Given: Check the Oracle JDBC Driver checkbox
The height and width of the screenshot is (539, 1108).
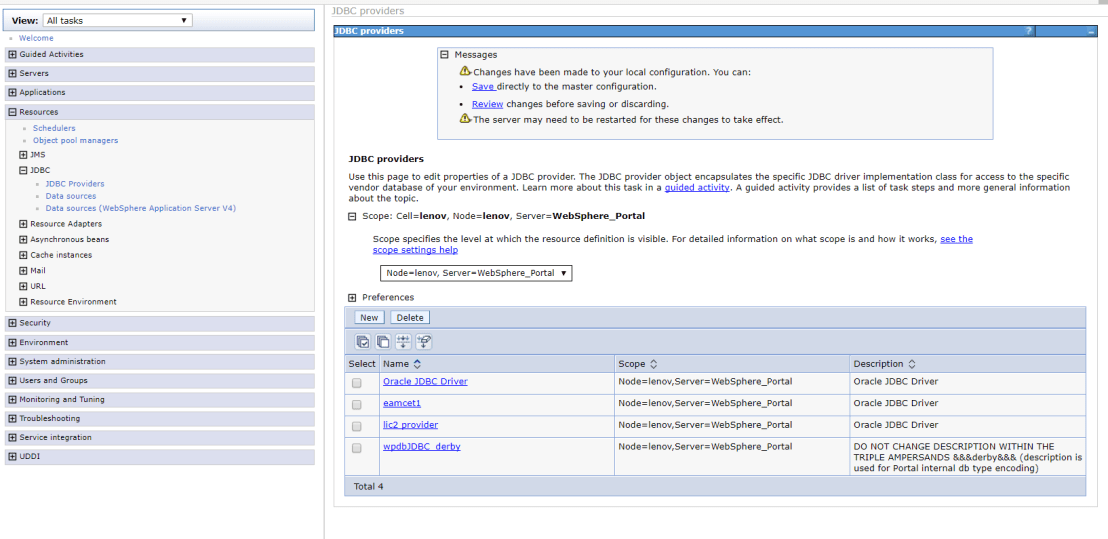Looking at the screenshot, I should [x=357, y=383].
